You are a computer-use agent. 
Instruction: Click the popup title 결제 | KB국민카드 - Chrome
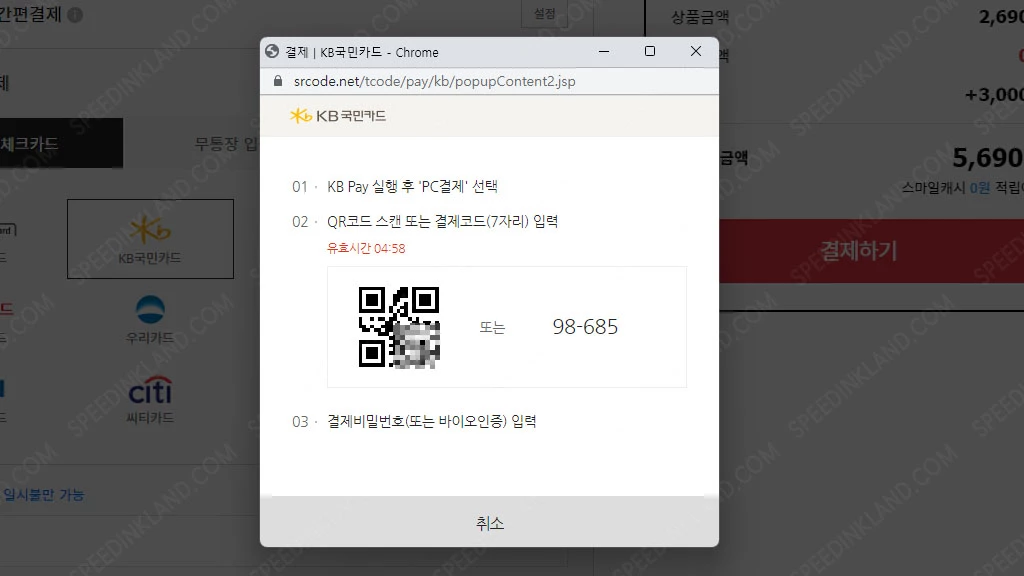click(x=362, y=52)
